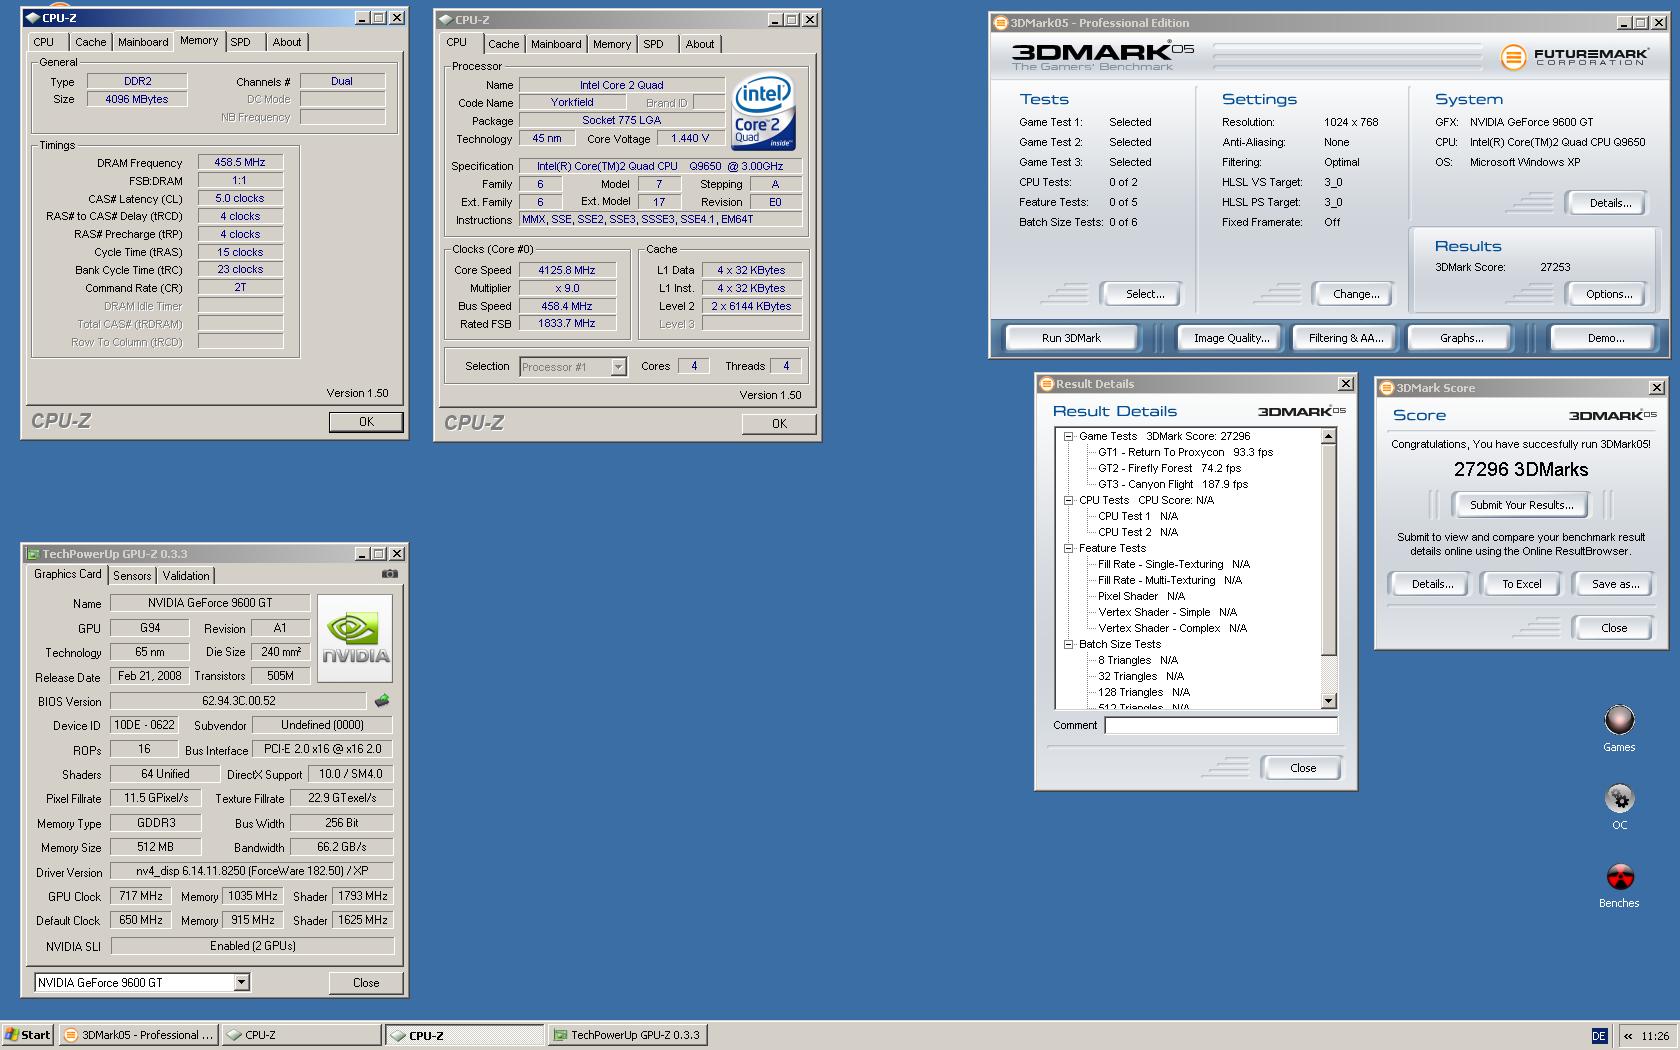Click OK in CPU-Z memory window
This screenshot has width=1680, height=1050.
tap(366, 422)
